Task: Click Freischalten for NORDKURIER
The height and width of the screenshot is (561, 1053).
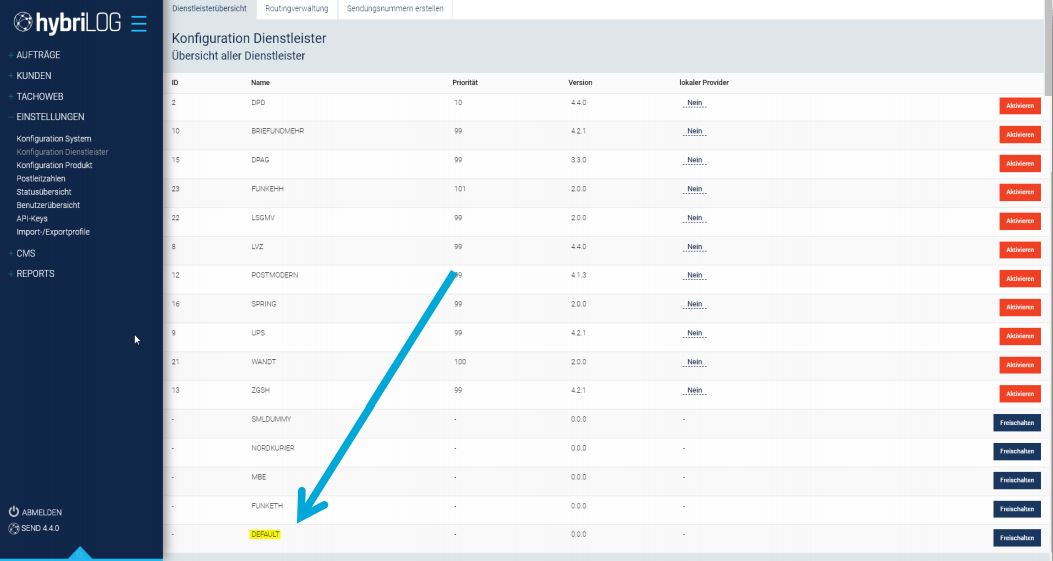Action: pyautogui.click(x=1017, y=451)
